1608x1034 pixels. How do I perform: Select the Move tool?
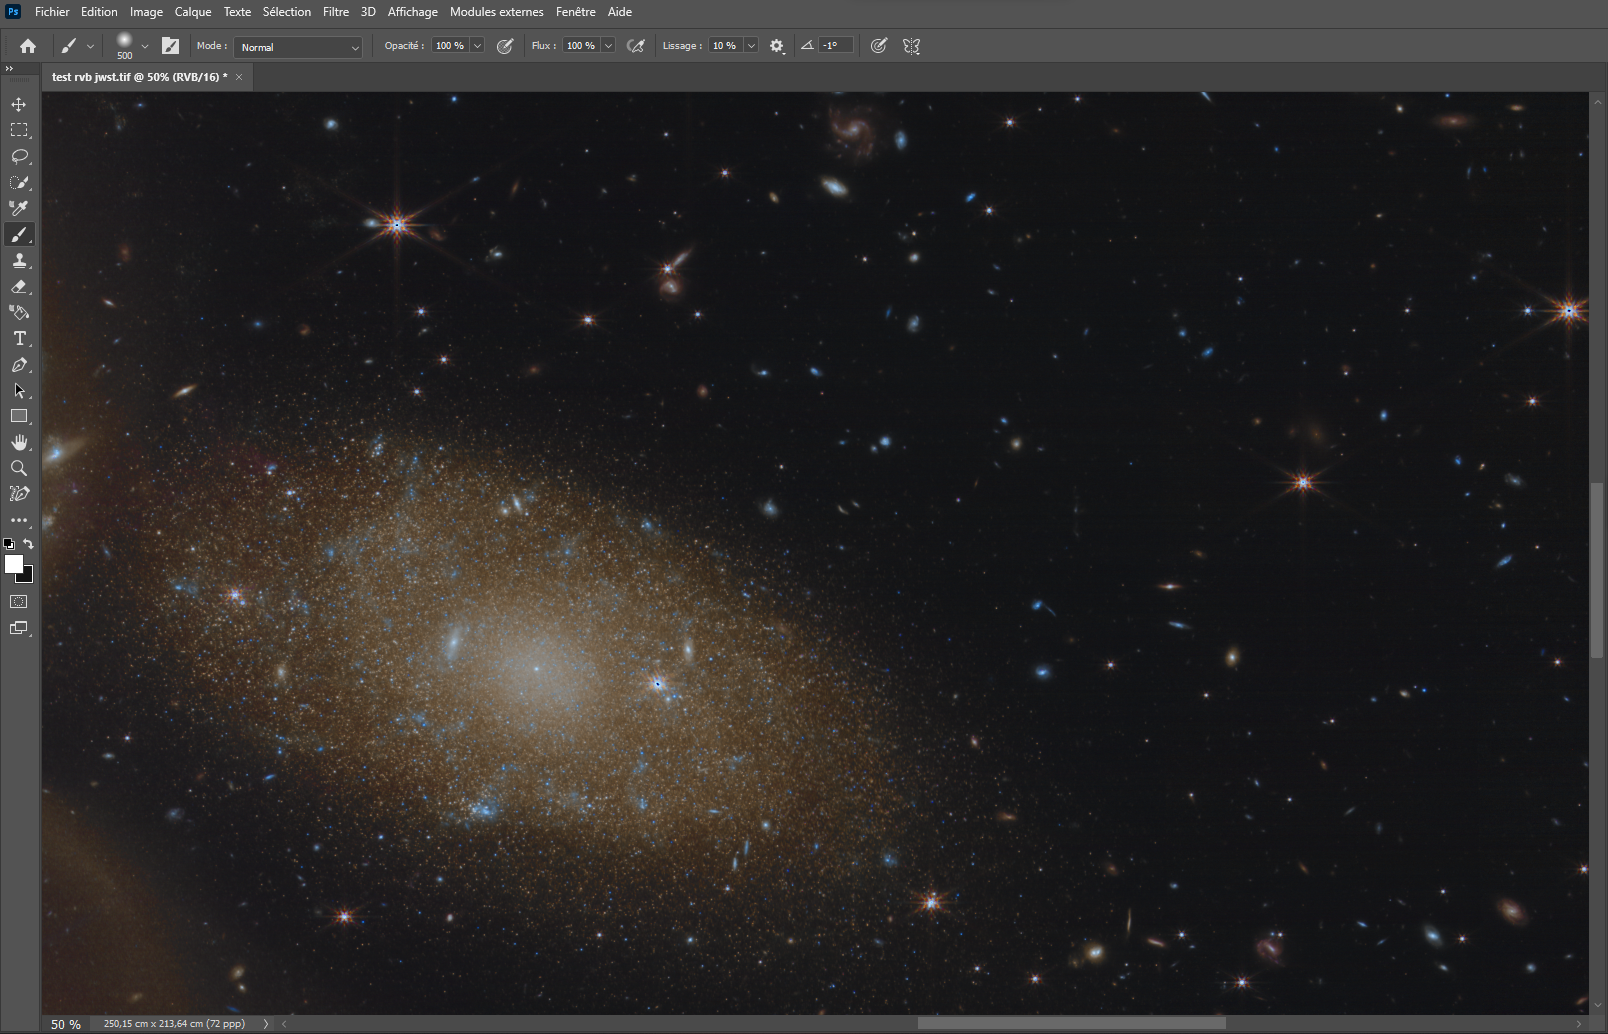click(x=19, y=104)
